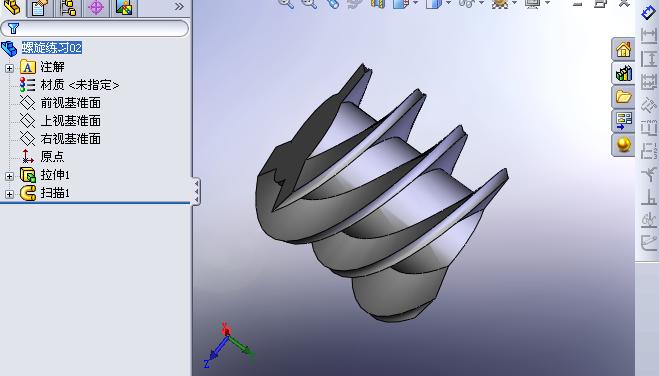Select the 螺旋练习02 root node label
The height and width of the screenshot is (376, 659).
pos(52,48)
